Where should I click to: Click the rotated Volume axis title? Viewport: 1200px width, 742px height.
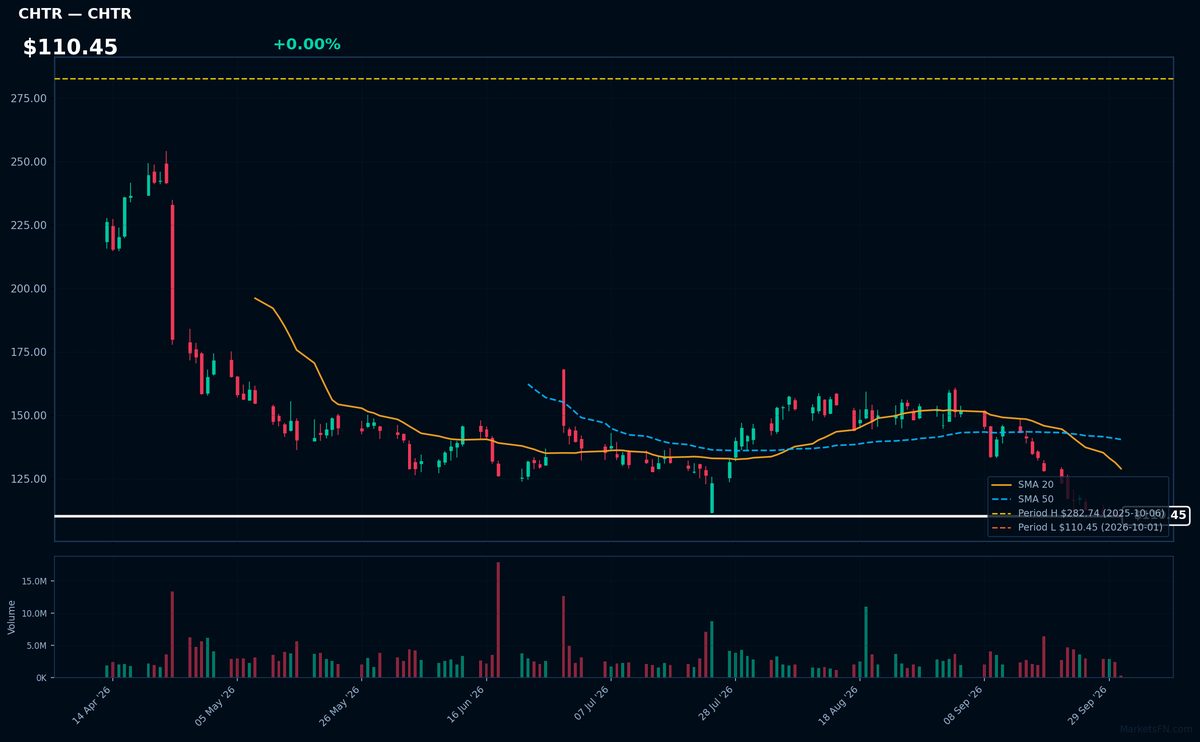pyautogui.click(x=12, y=617)
